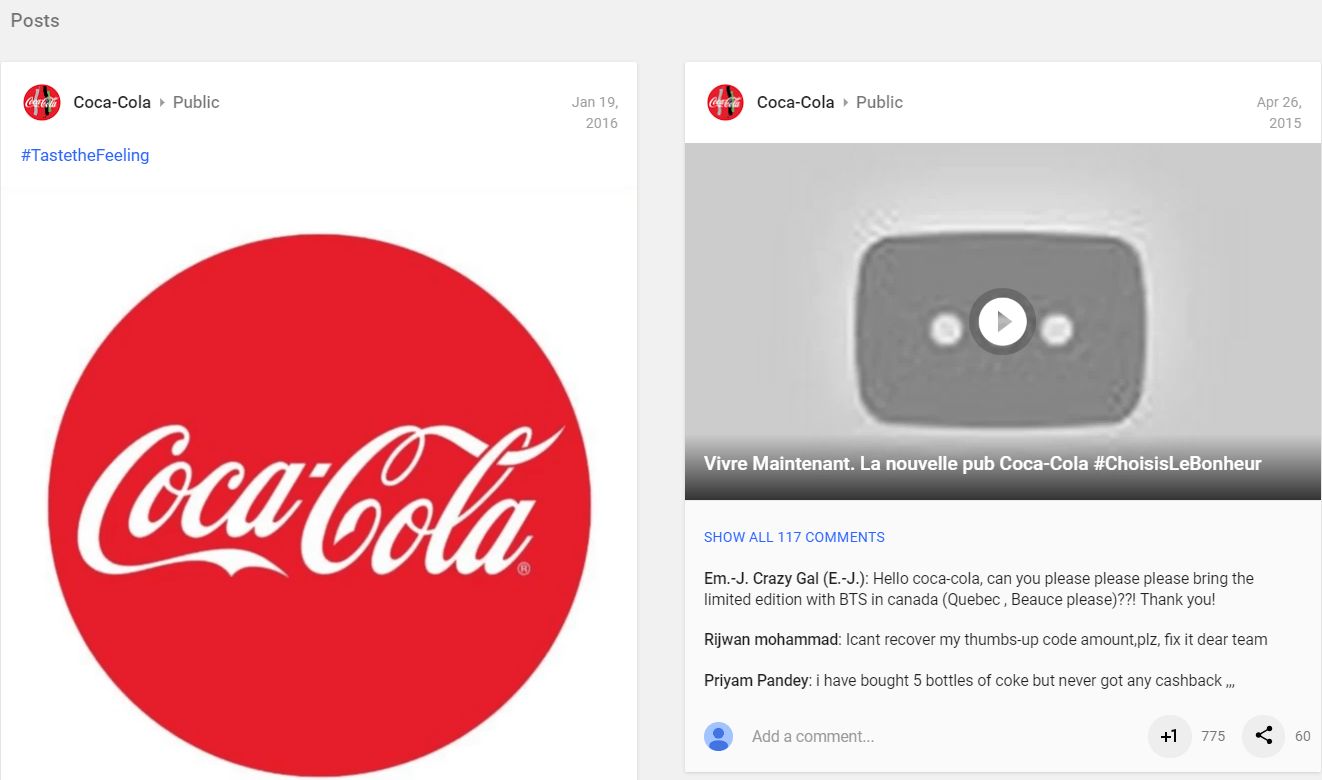Open the Jan 19, 2016 post date link
This screenshot has height=780, width=1322.
595,112
